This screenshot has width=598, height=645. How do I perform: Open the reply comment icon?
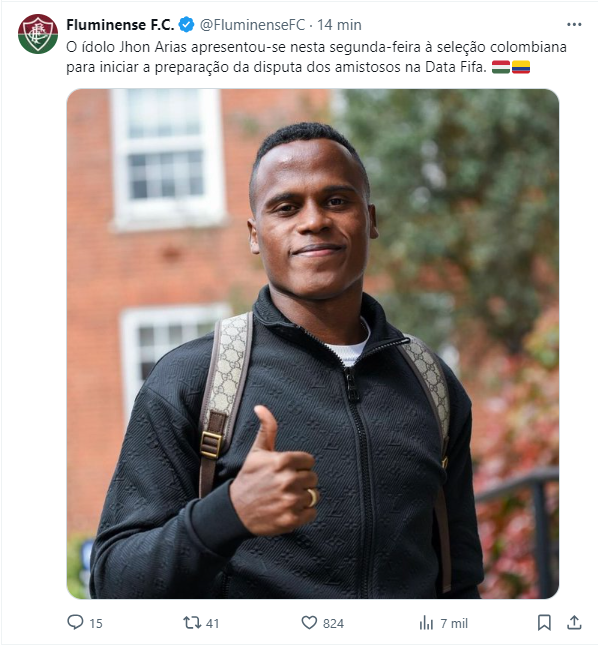[75, 622]
